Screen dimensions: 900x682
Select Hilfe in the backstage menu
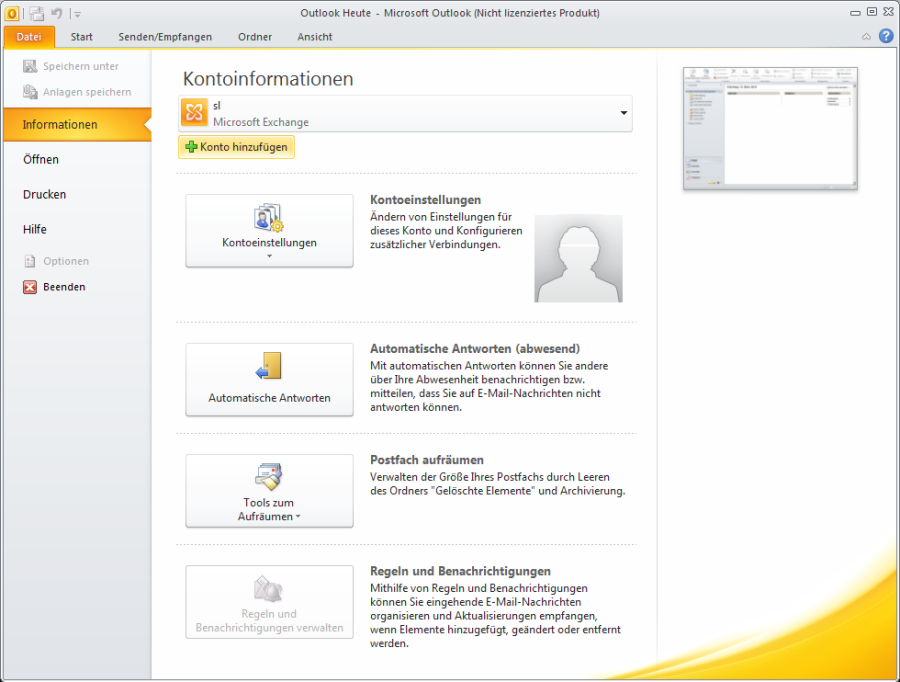click(x=77, y=230)
